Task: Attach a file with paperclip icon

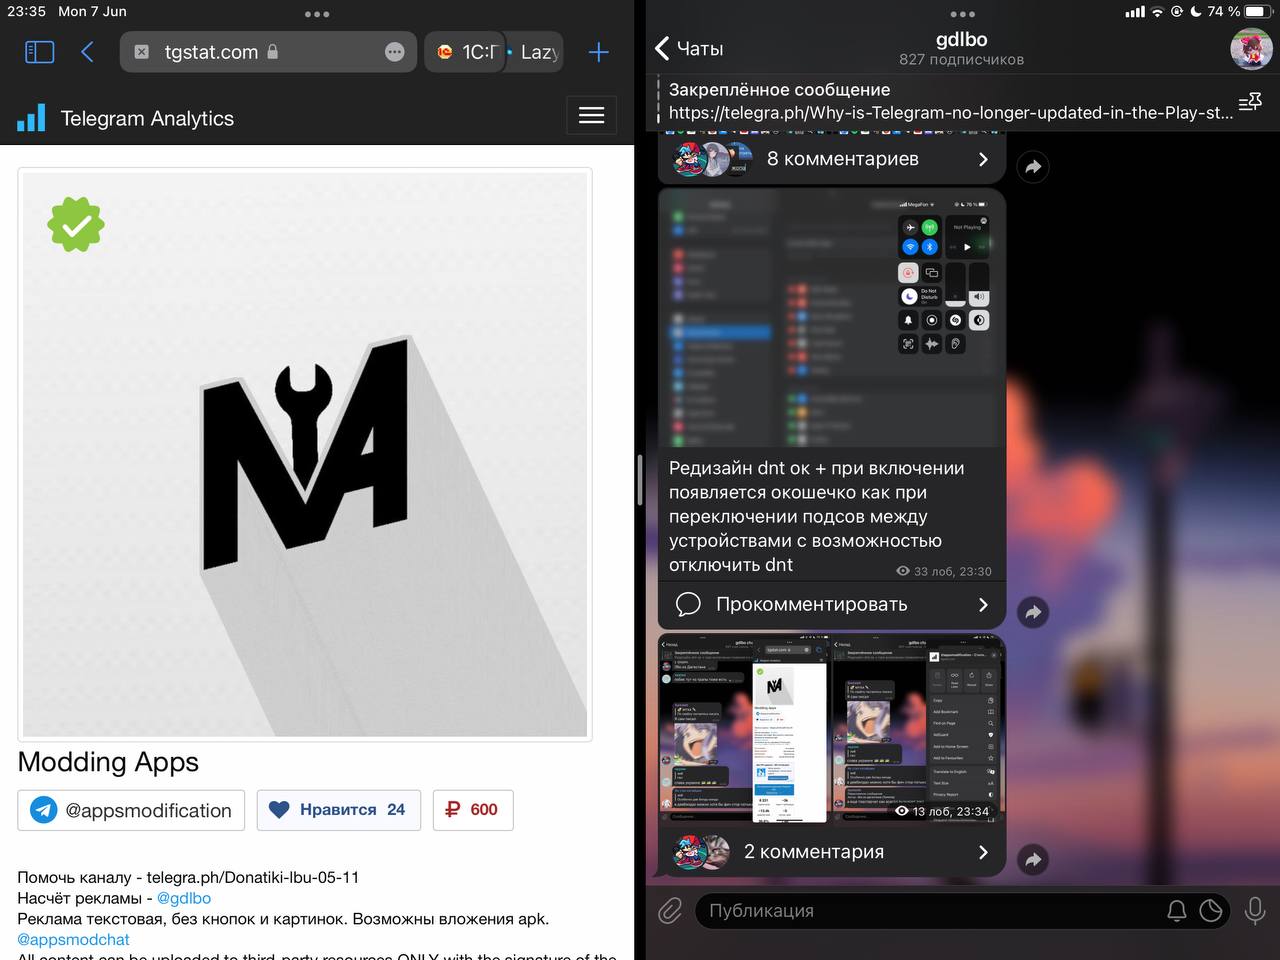Action: pos(670,910)
